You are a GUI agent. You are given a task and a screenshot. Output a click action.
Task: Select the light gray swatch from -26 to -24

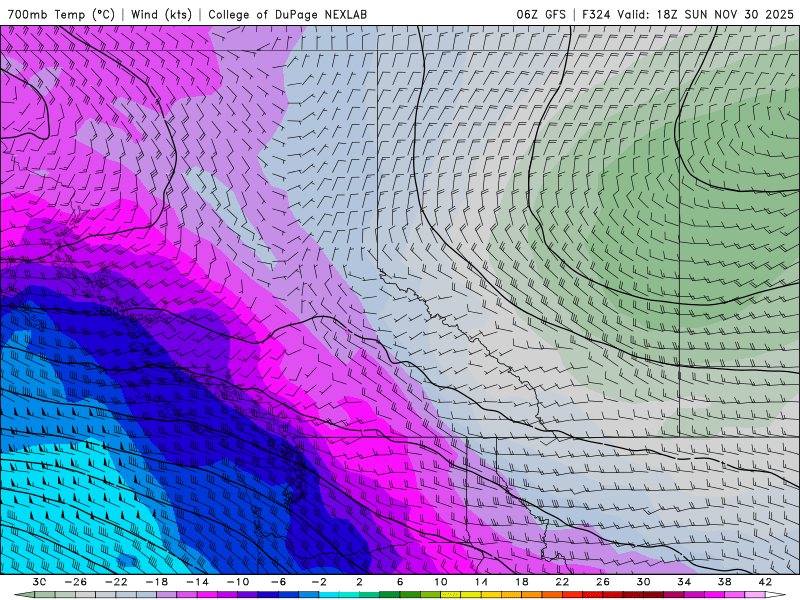click(x=86, y=595)
